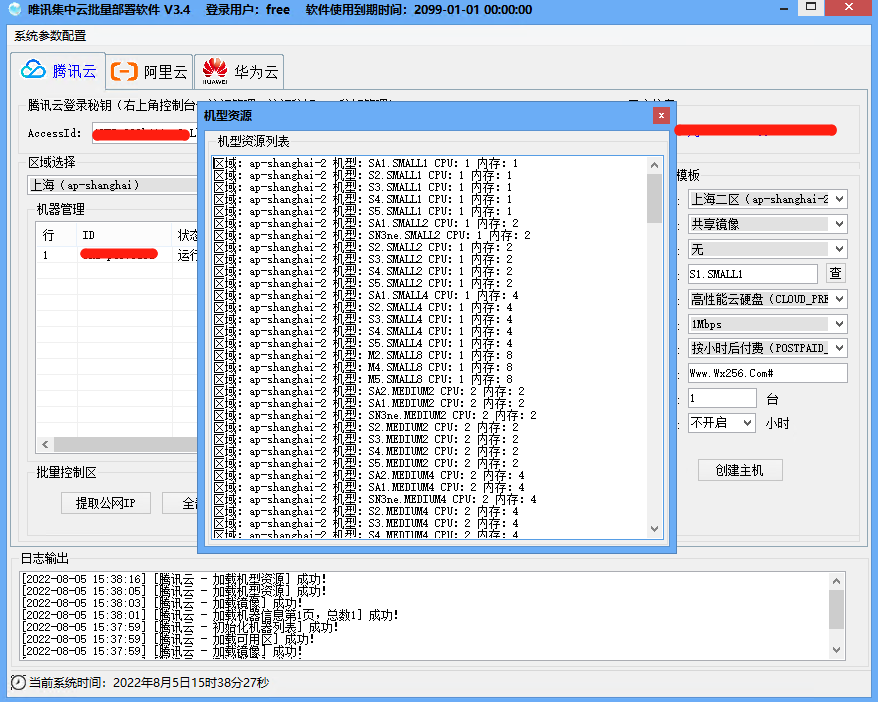Screen dimensions: 878x702
Task: Click the 当前系统时间 status text
Action: pos(149,682)
